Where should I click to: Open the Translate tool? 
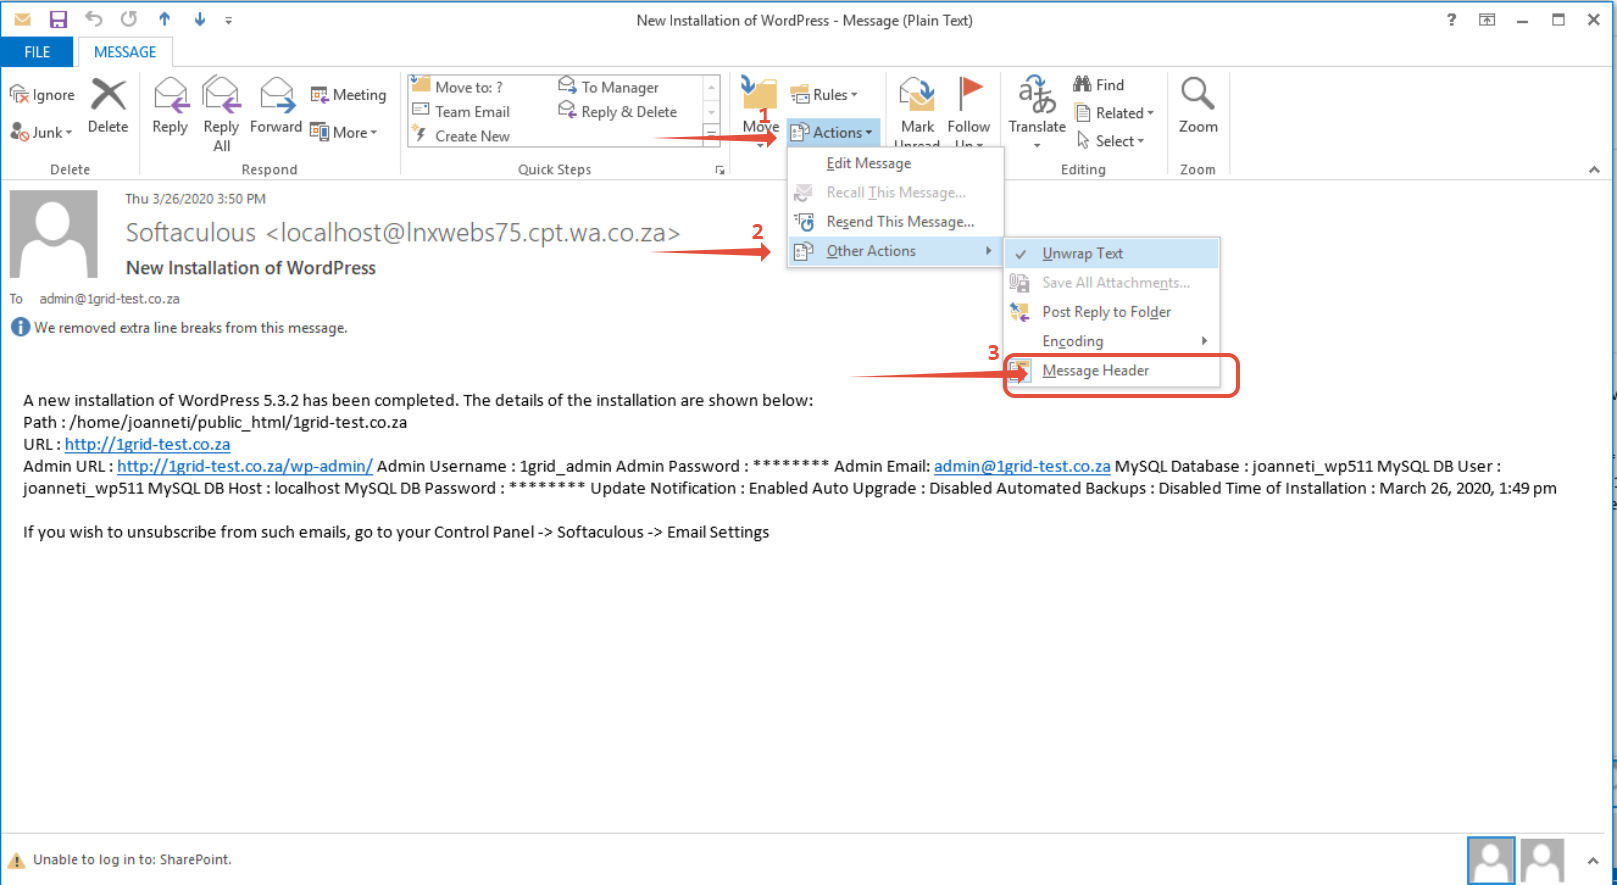pos(1037,112)
